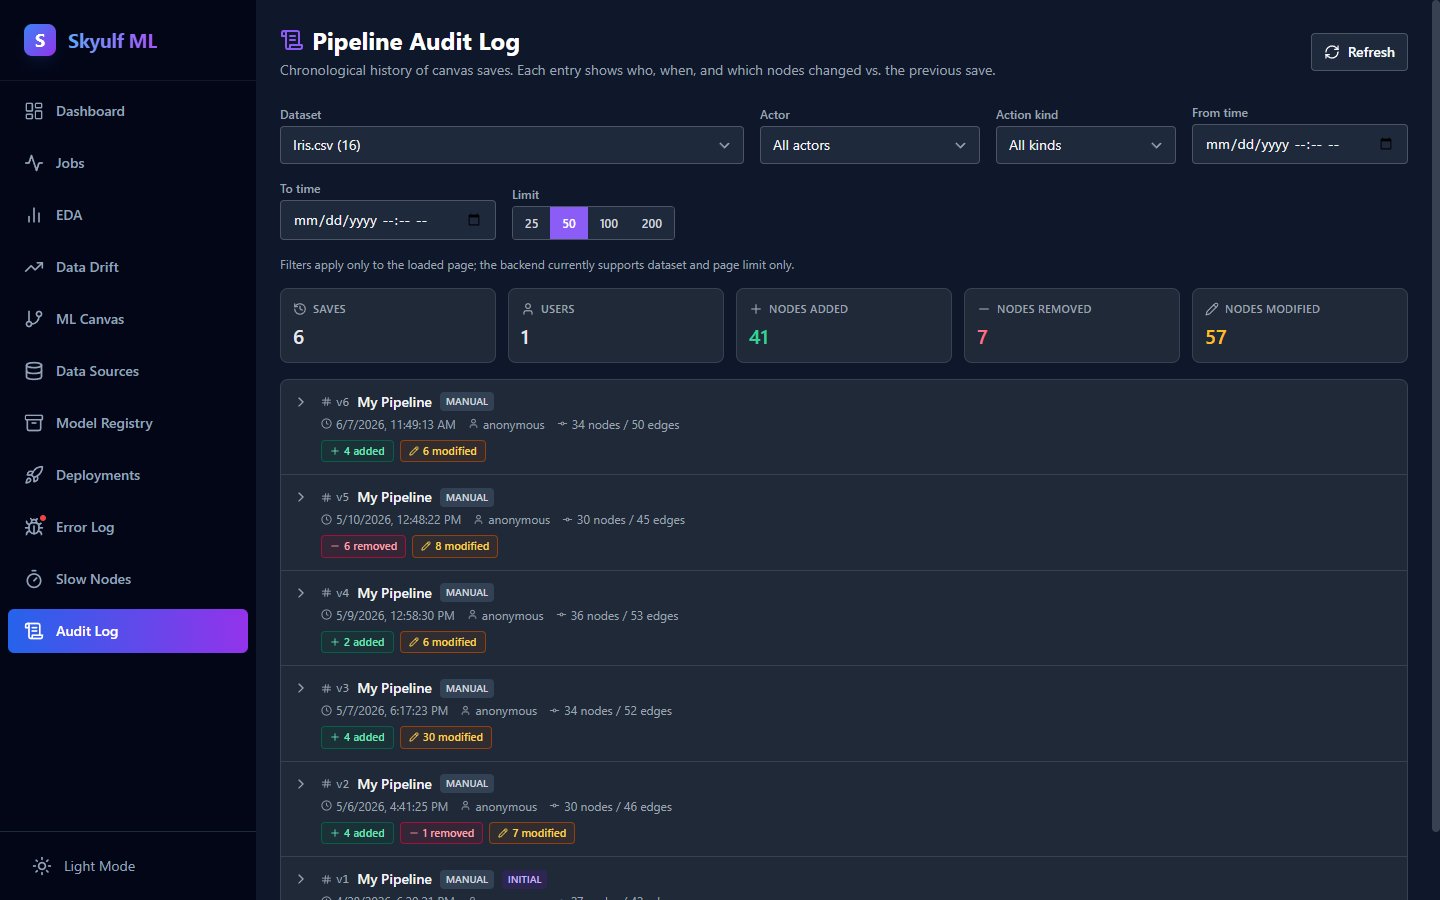The height and width of the screenshot is (900, 1440).
Task: Click the Deployments rocket icon
Action: pos(34,475)
